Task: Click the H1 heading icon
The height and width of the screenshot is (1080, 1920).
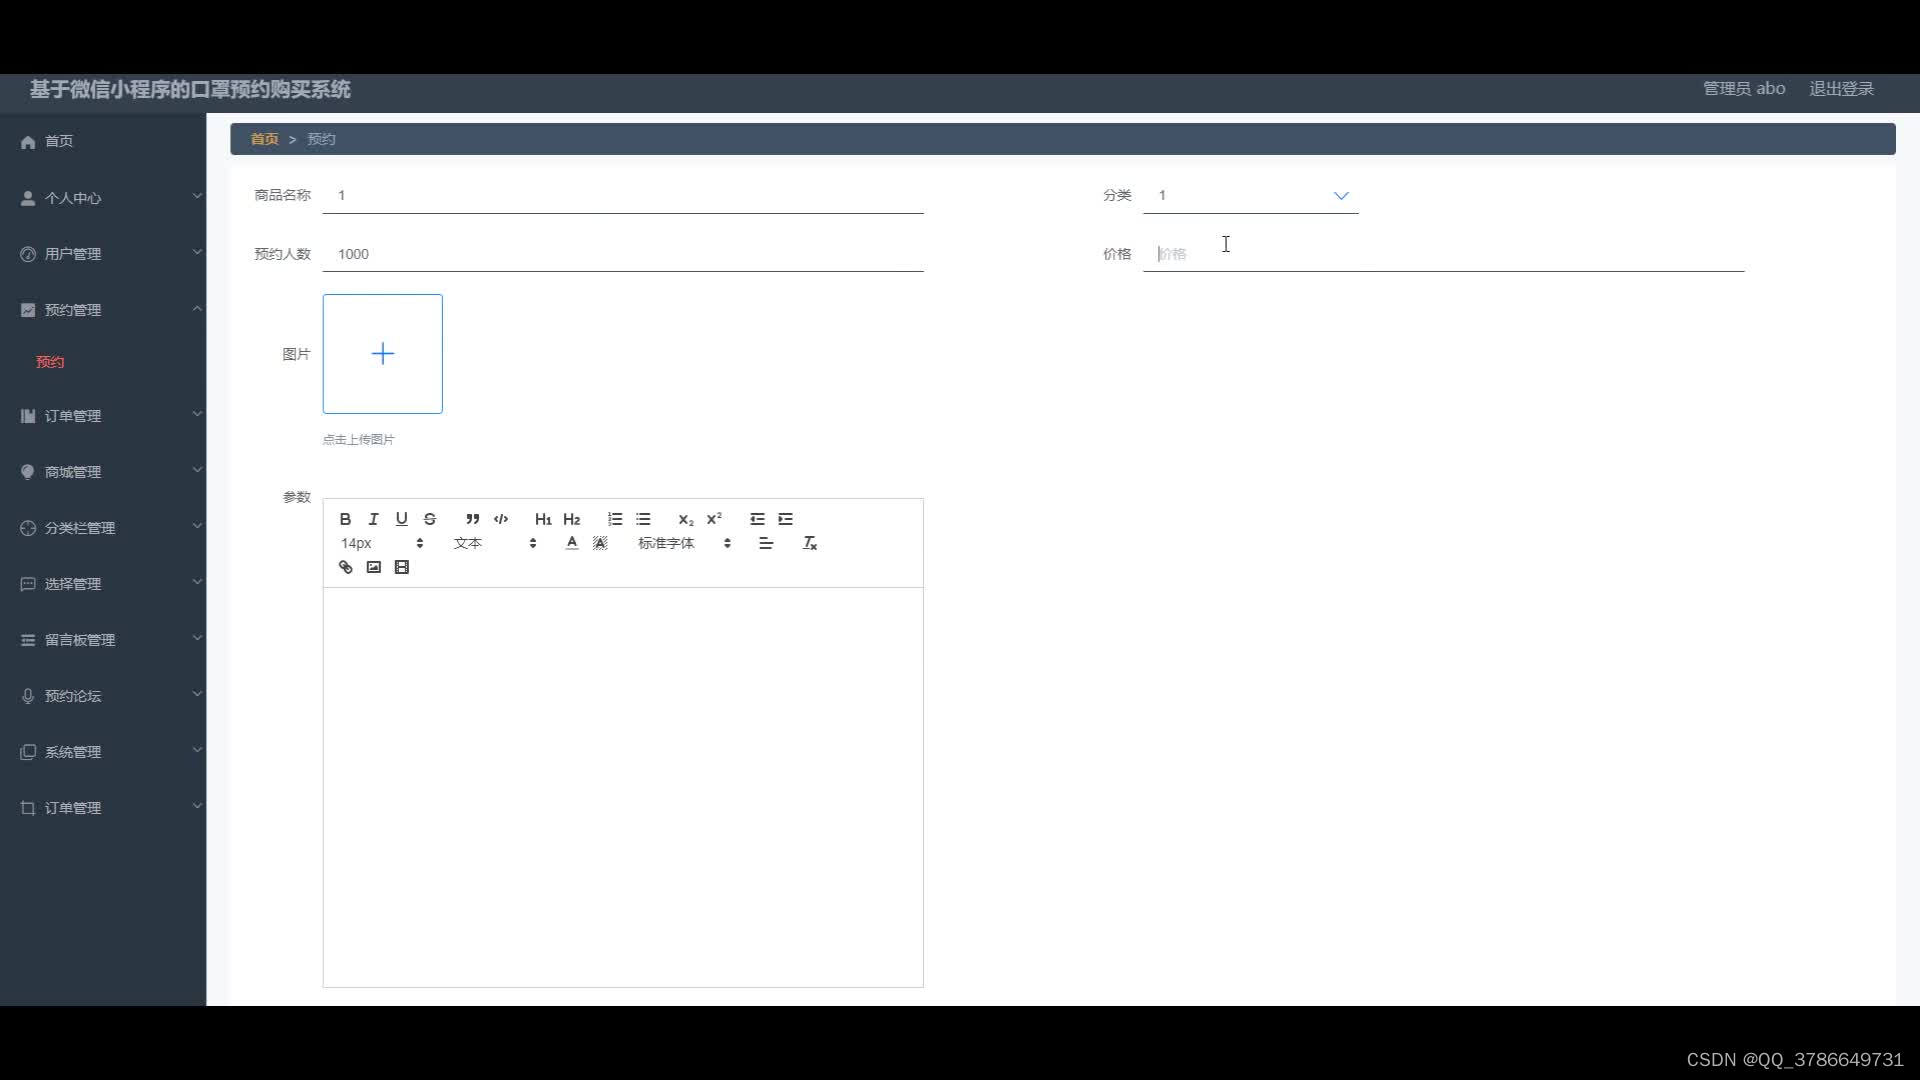Action: [542, 518]
